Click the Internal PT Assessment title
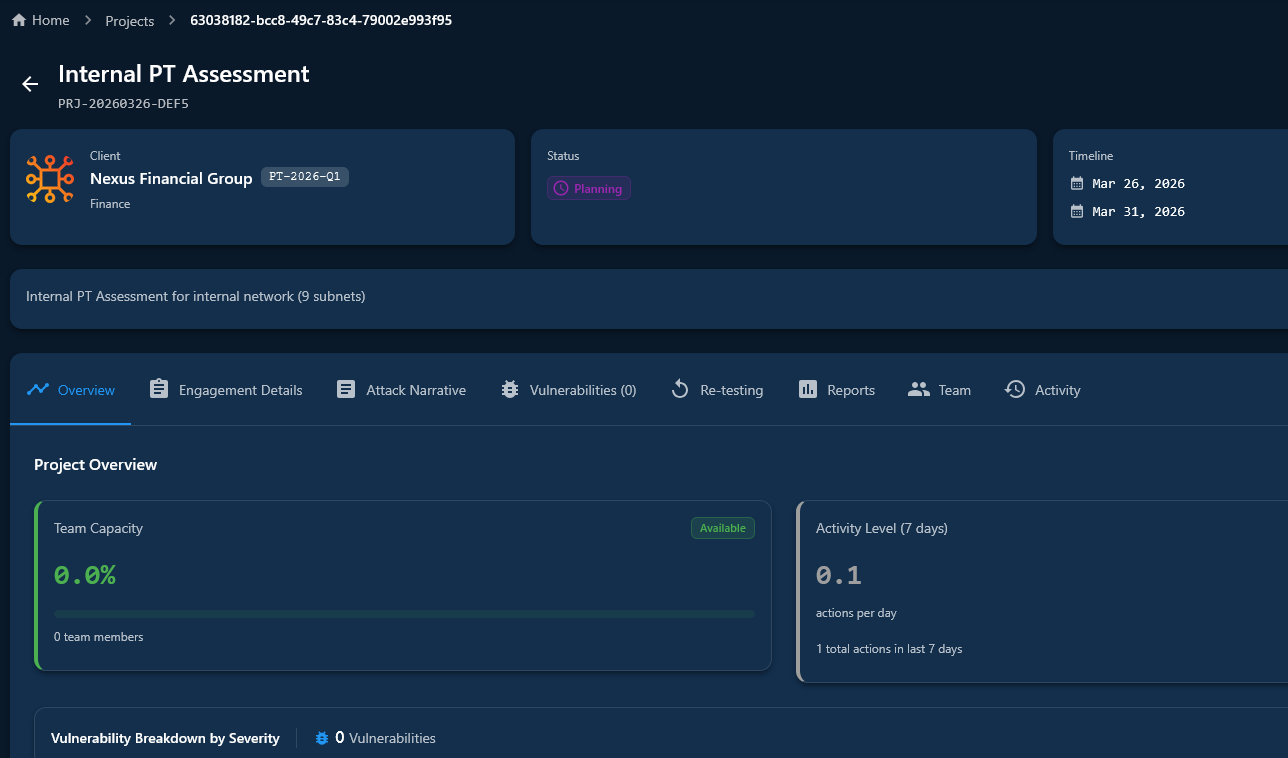This screenshot has height=758, width=1288. coord(184,74)
